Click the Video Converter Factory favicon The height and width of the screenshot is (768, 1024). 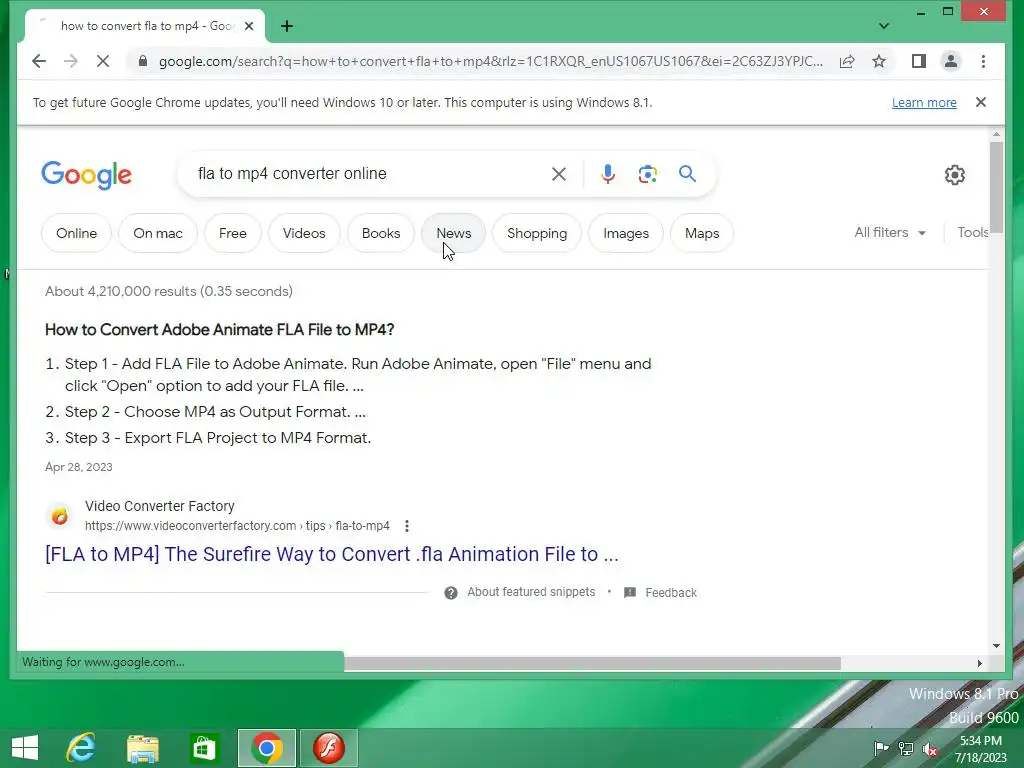click(x=59, y=516)
